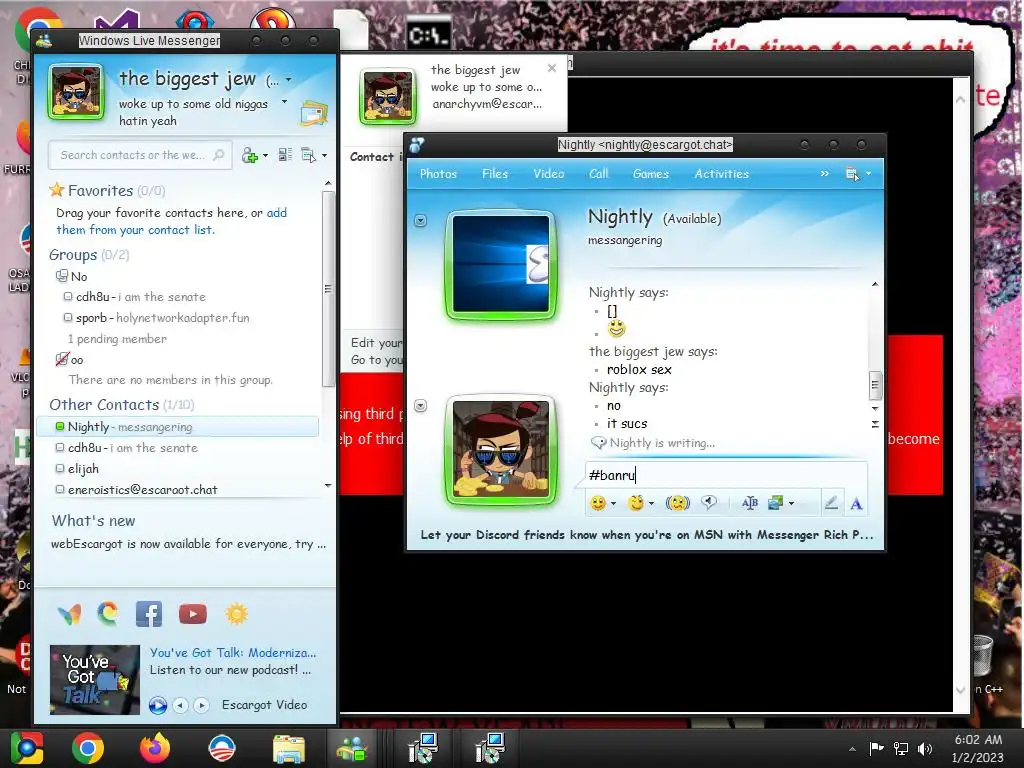Open the smiley emoticon picker in chat
The height and width of the screenshot is (768, 1024).
click(598, 503)
